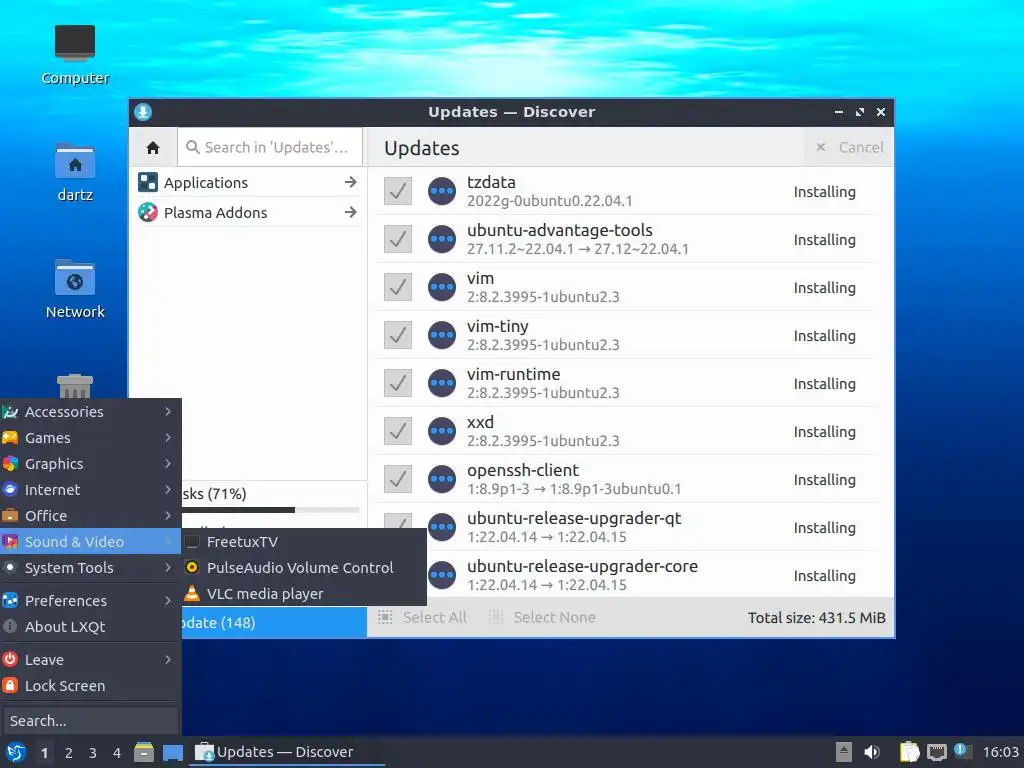1024x768 pixels.
Task: Click the Select All button
Action: pos(423,617)
